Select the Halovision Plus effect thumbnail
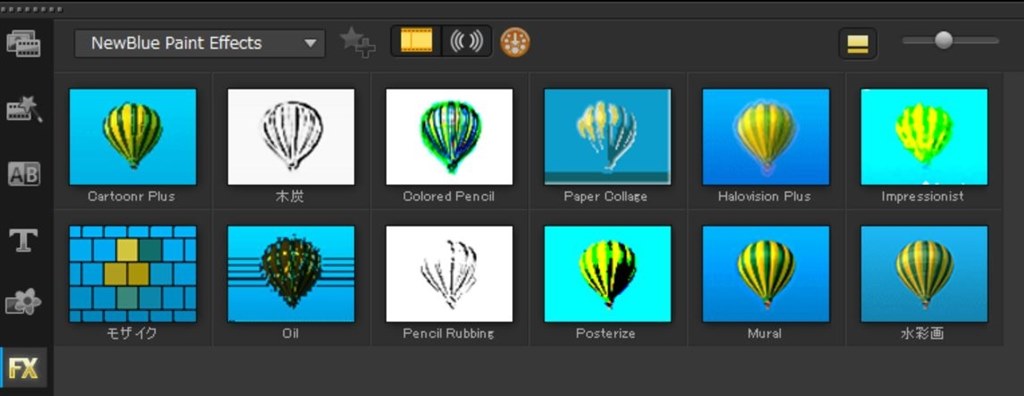 765,137
